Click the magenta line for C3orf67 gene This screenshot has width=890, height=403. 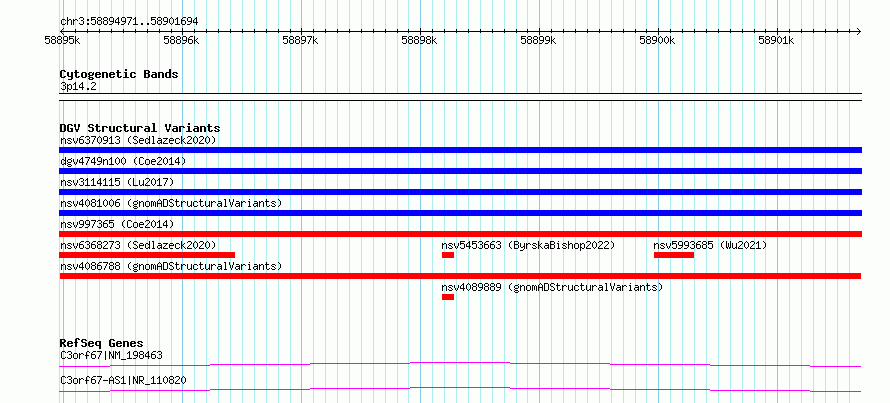(x=460, y=364)
